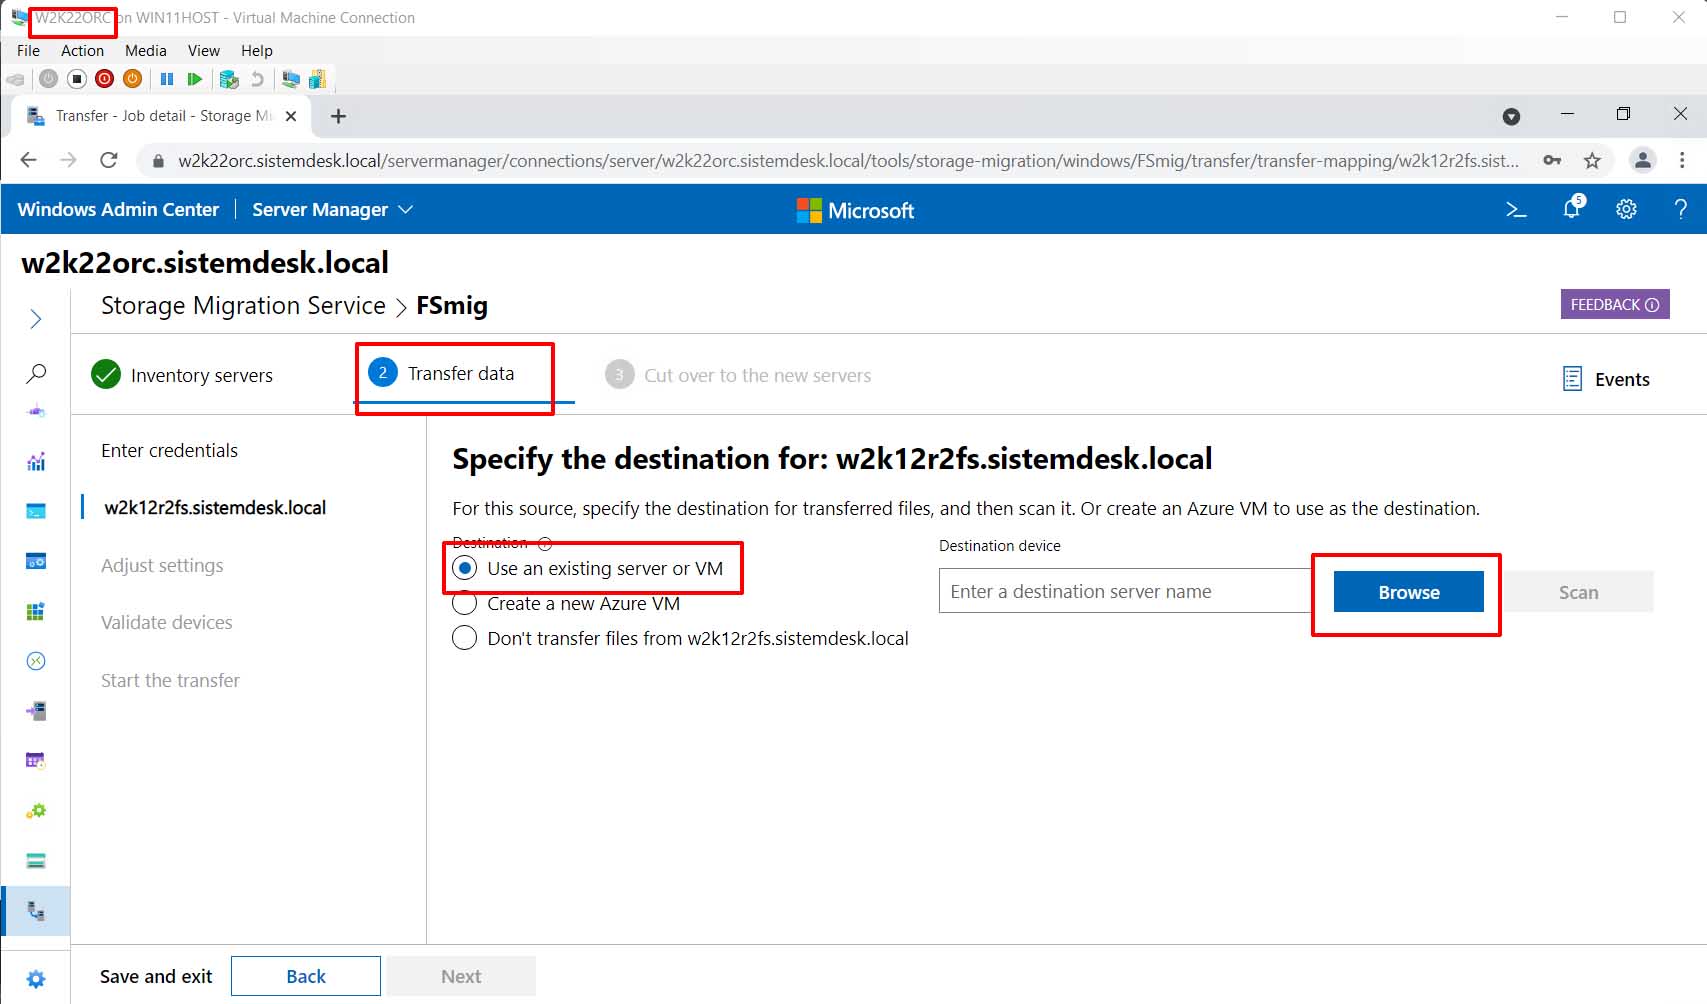The height and width of the screenshot is (1004, 1707).
Task: Click the Scan button
Action: click(x=1578, y=592)
